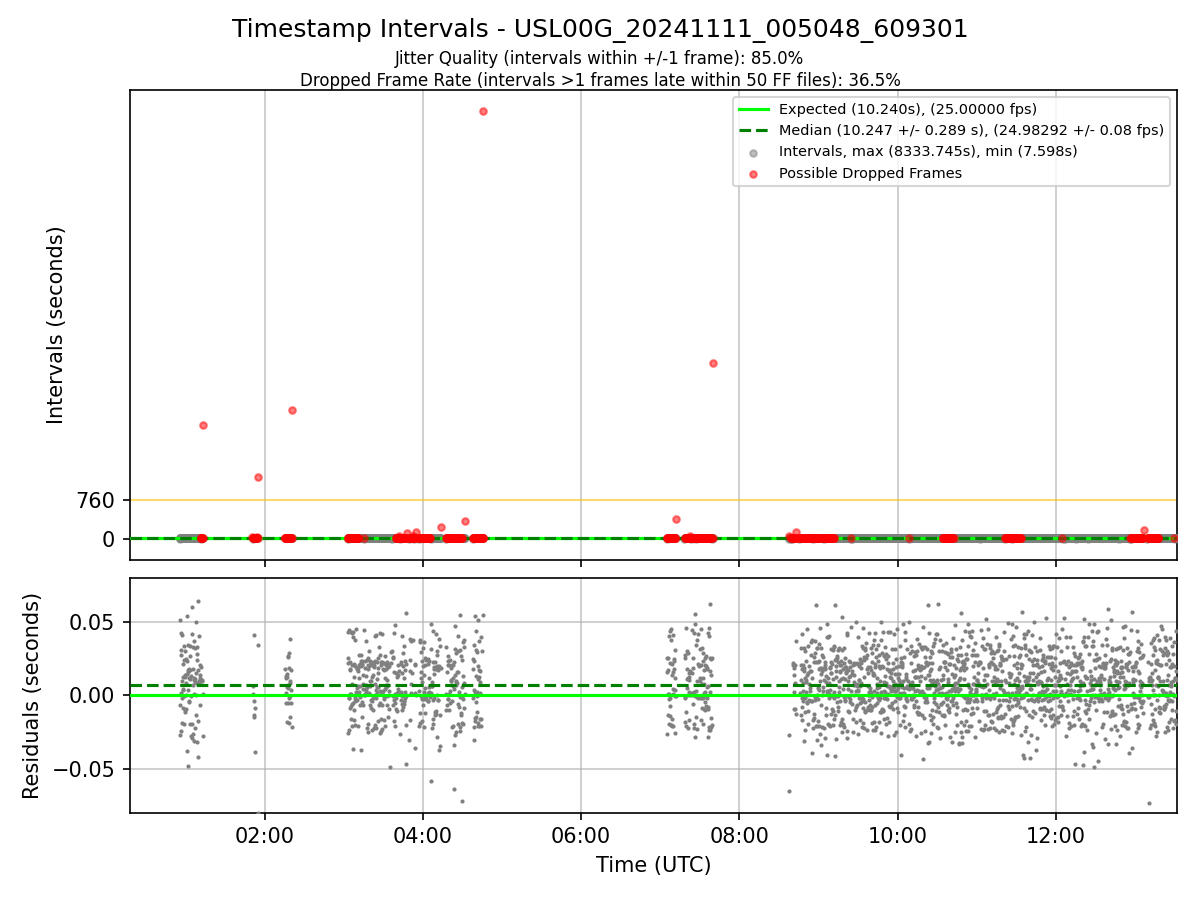Click the '04:00' x-axis tick label
The height and width of the screenshot is (900, 1200).
[x=423, y=834]
